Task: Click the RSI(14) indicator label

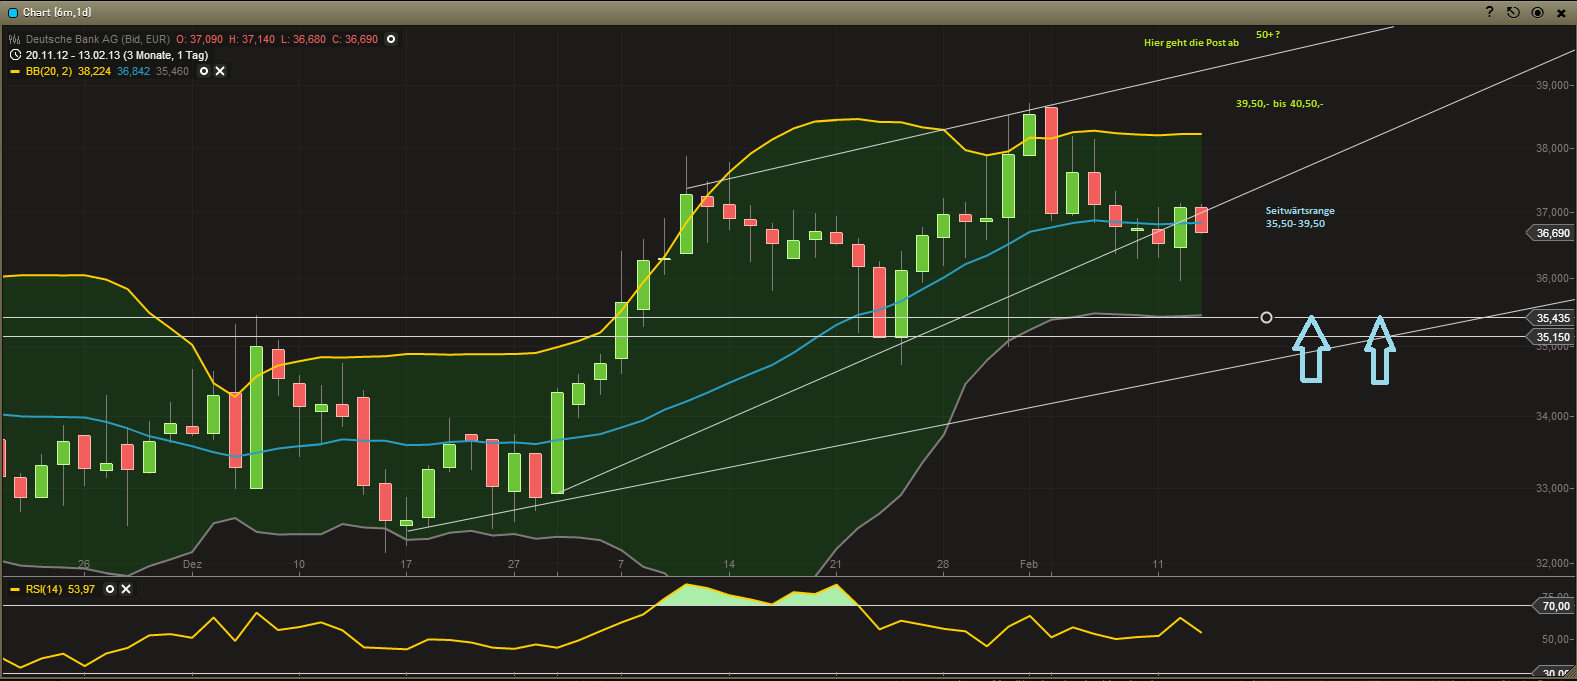Action: (x=44, y=589)
